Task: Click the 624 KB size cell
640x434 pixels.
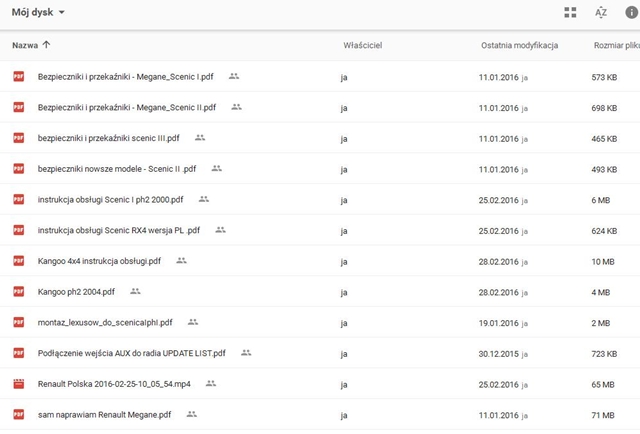Action: (x=604, y=231)
